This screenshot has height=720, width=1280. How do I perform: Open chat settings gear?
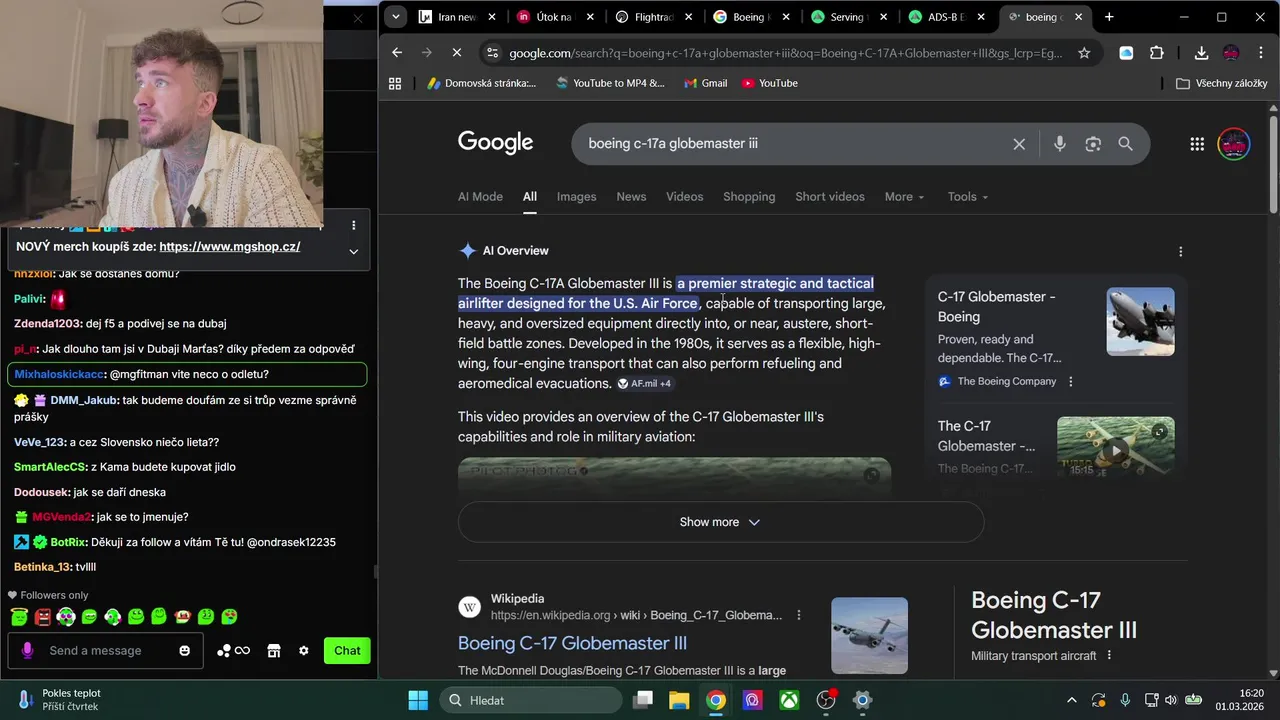click(x=304, y=651)
